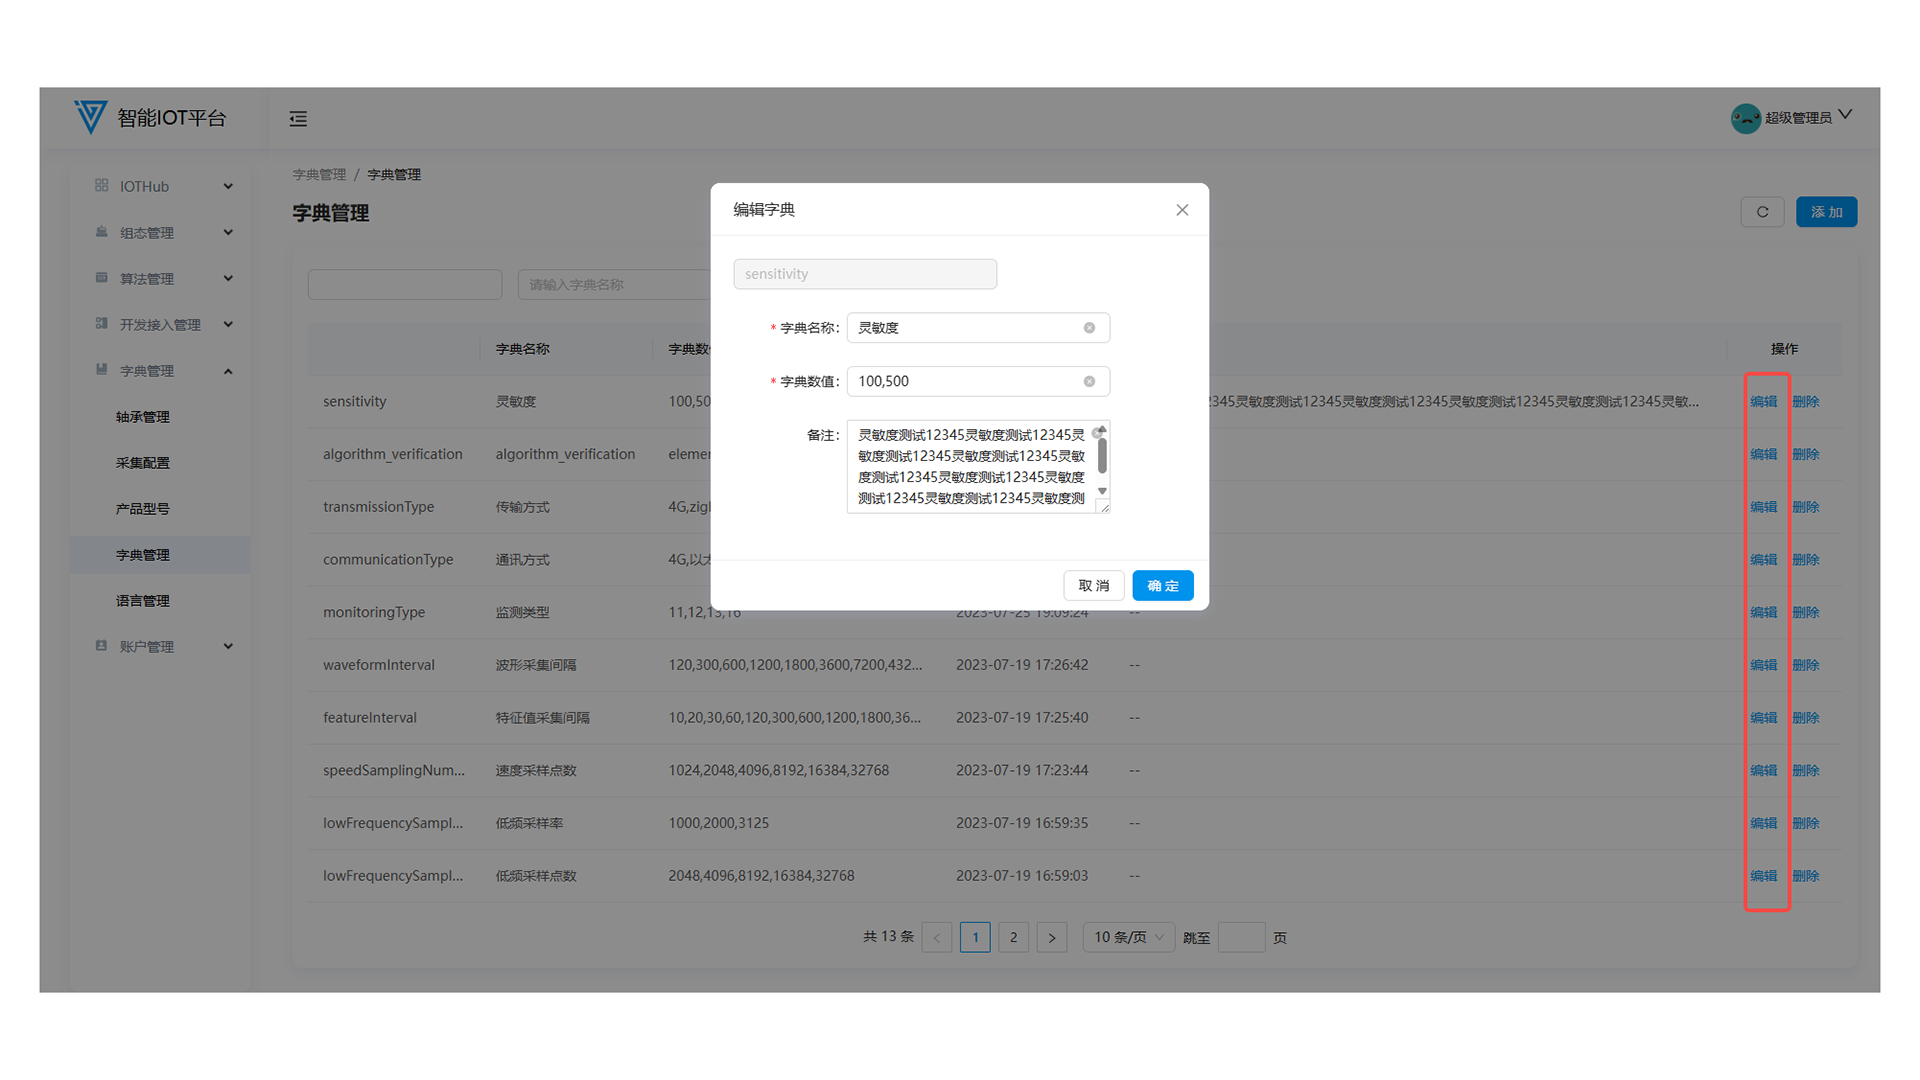
Task: Click the sidebar collapse hamburger icon
Action: pyautogui.click(x=298, y=119)
